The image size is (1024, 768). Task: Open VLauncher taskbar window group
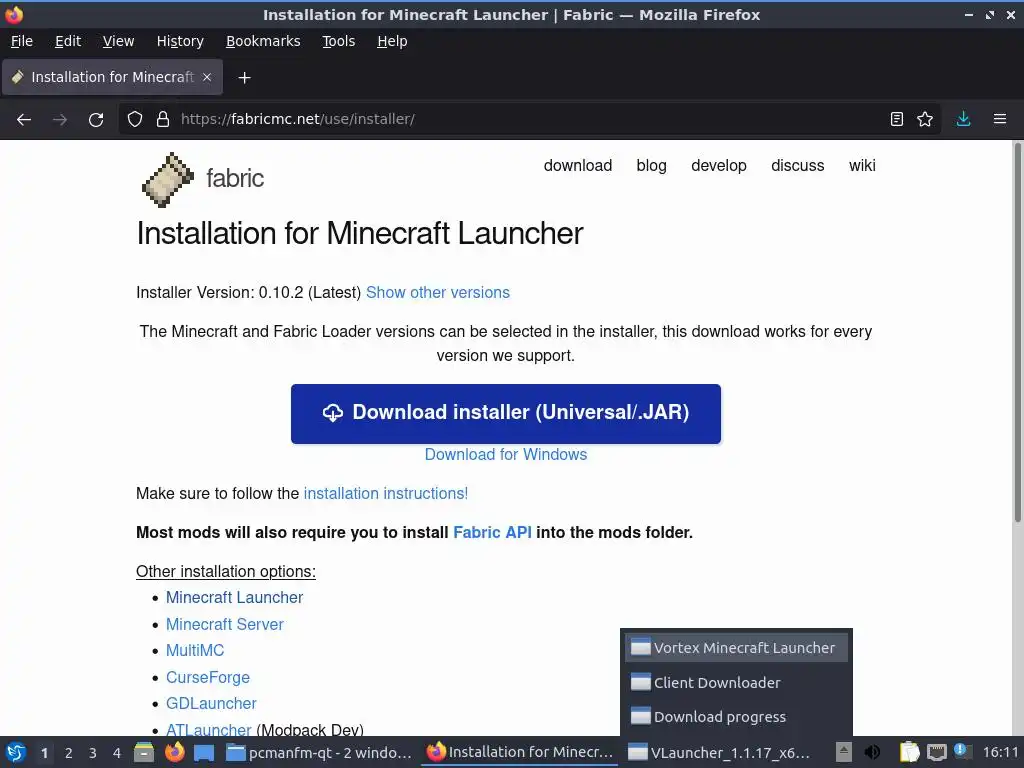[x=720, y=752]
